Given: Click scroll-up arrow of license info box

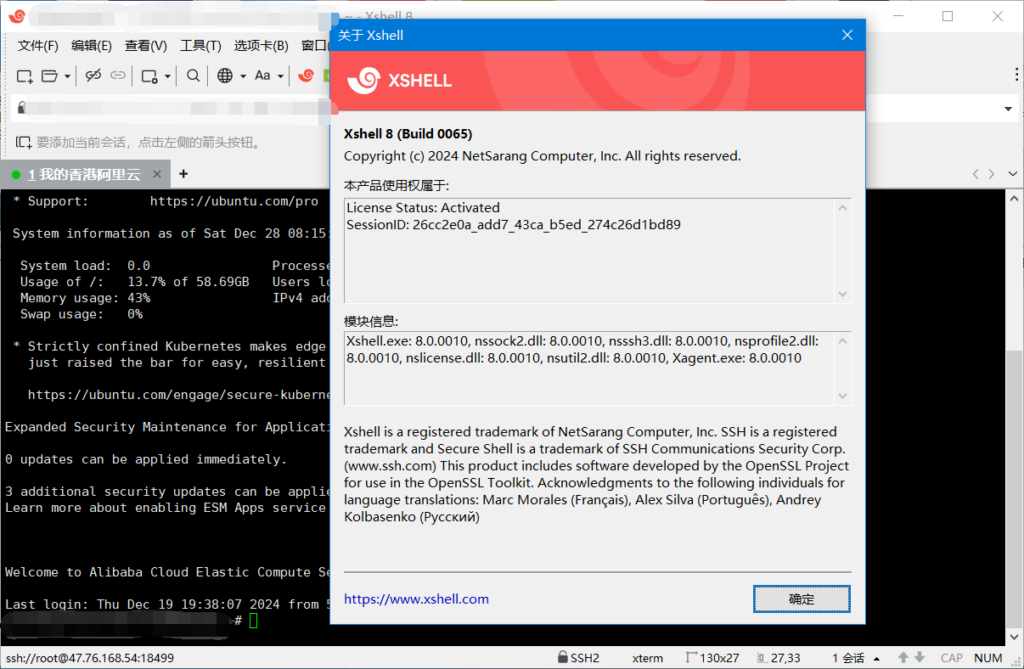Looking at the screenshot, I should click(x=842, y=208).
